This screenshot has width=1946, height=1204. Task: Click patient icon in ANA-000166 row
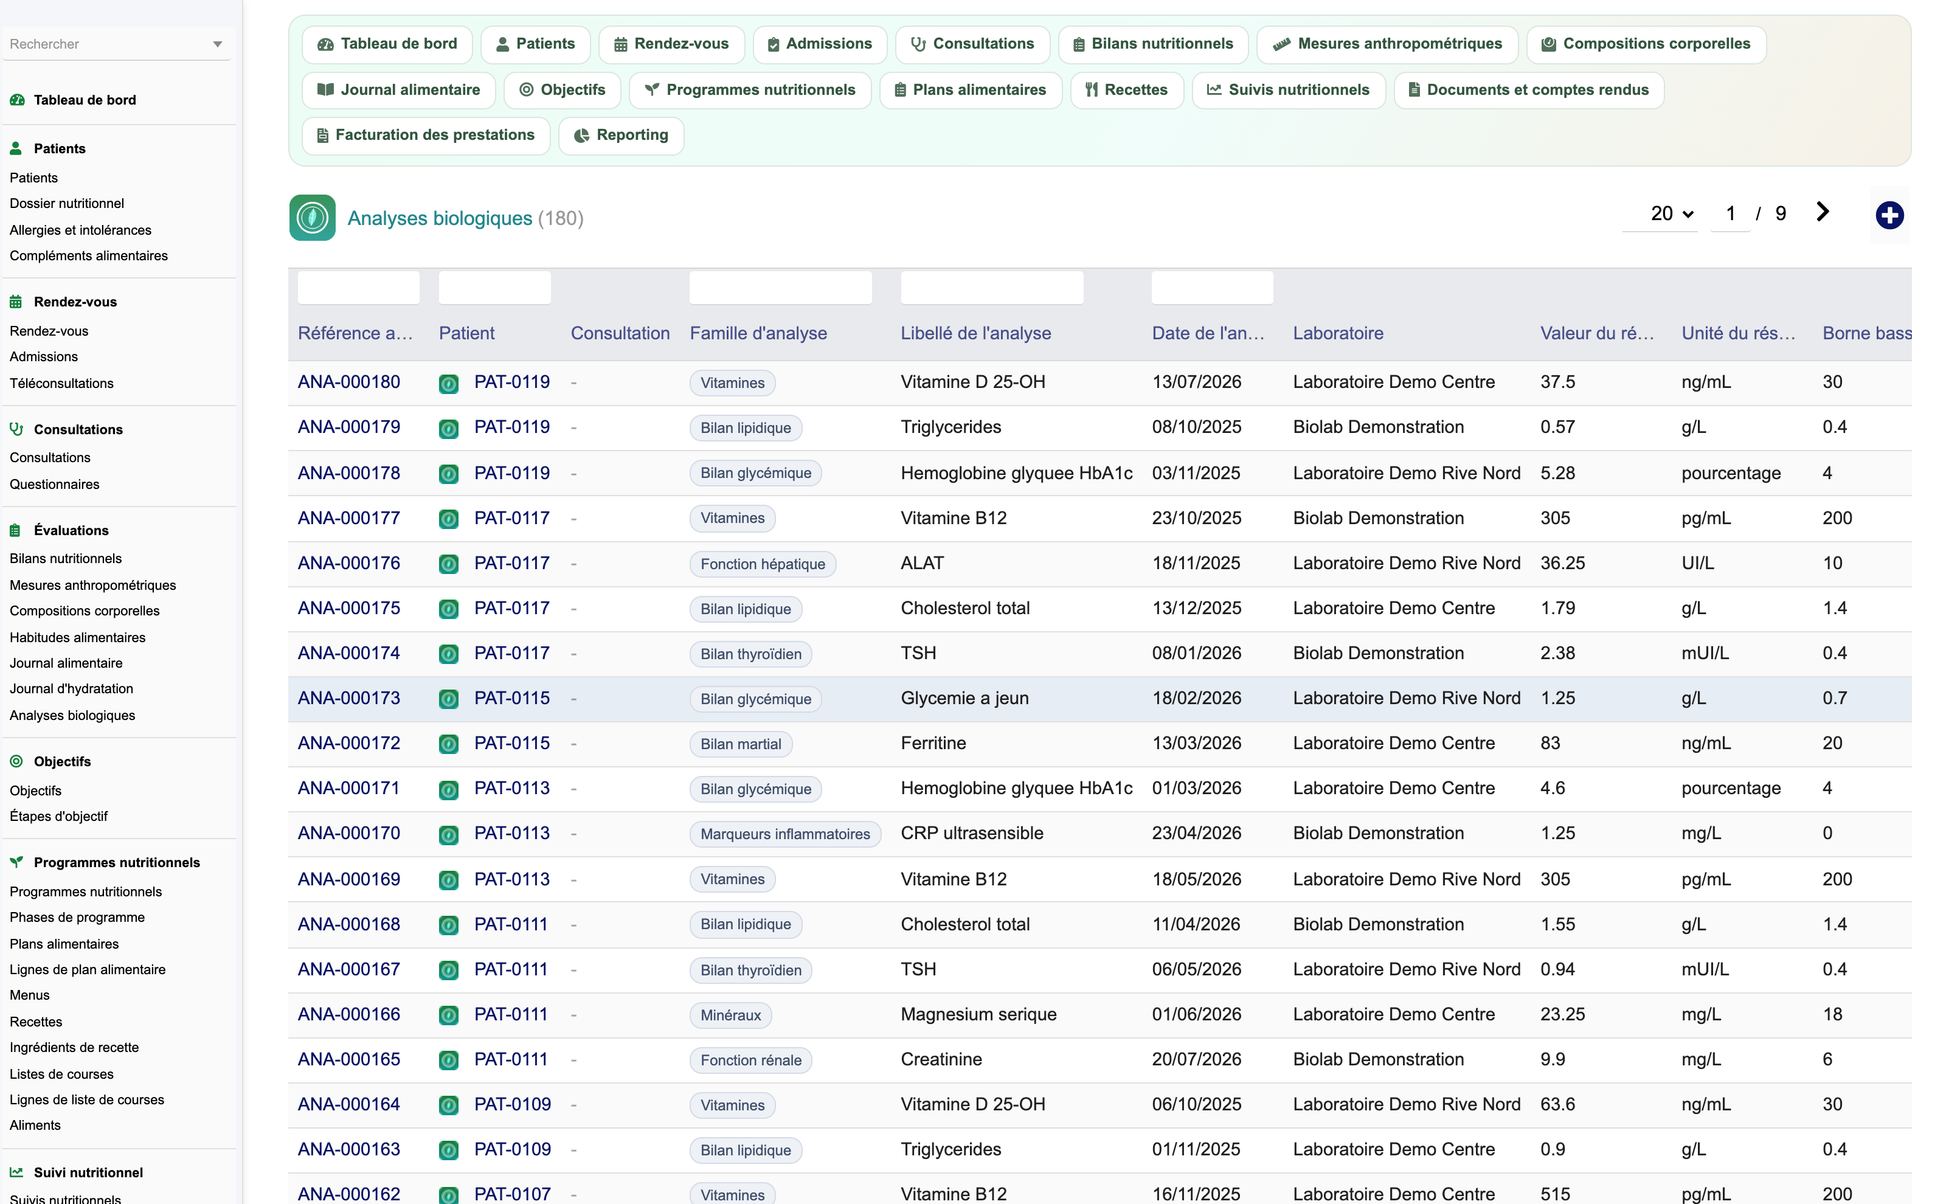449,1015
